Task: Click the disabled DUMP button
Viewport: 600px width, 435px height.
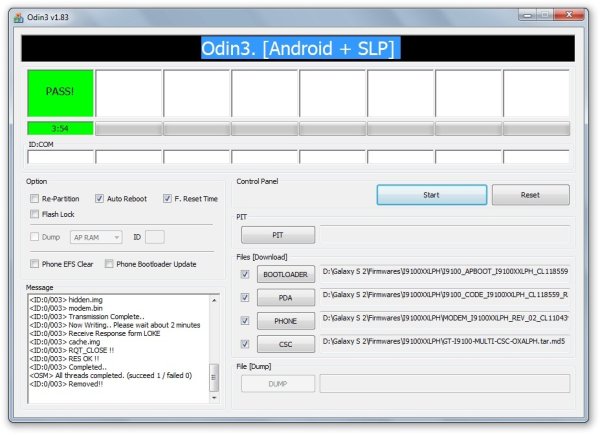Action: [x=278, y=384]
